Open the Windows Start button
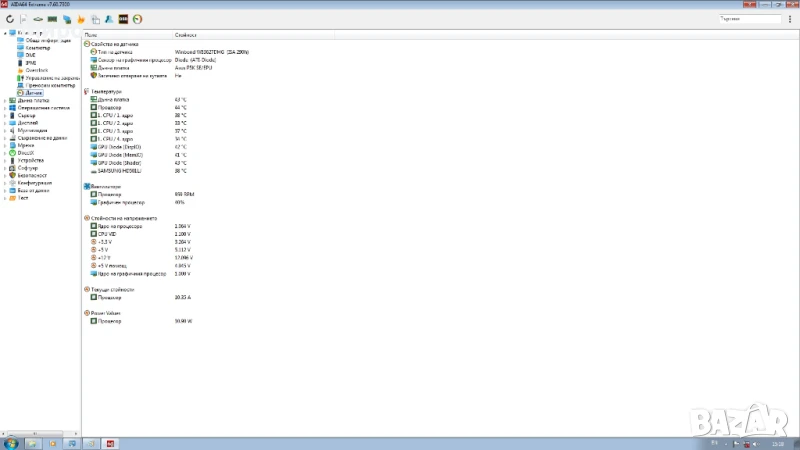The image size is (800, 450). coord(10,442)
